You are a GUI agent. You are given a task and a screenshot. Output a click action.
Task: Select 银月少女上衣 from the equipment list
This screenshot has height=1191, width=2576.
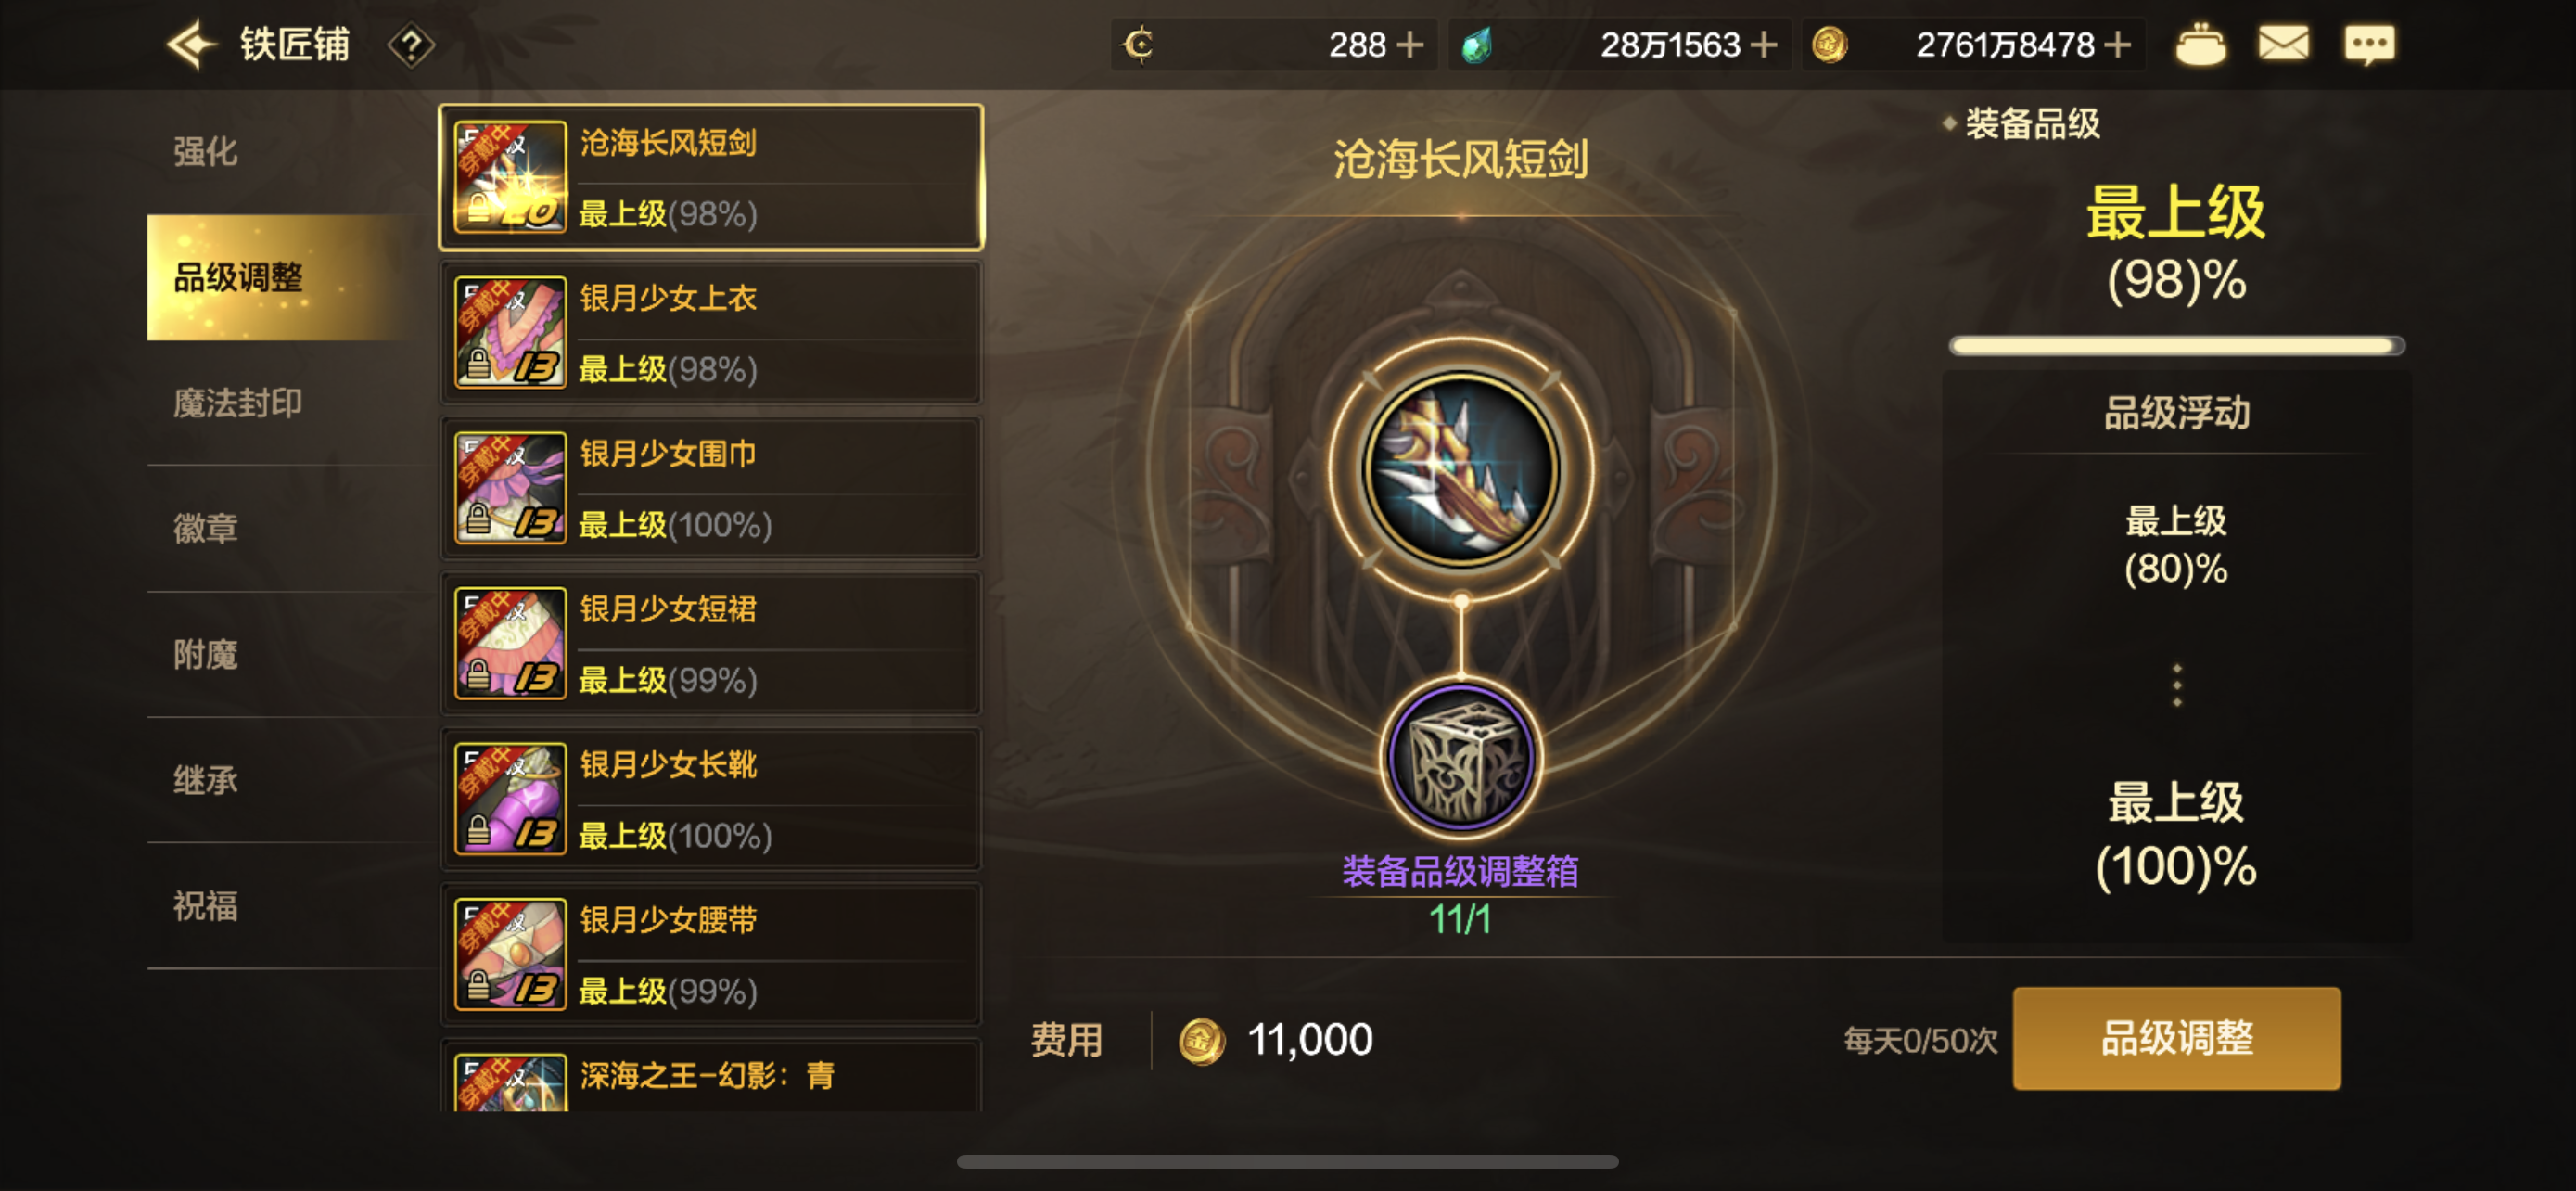tap(711, 333)
